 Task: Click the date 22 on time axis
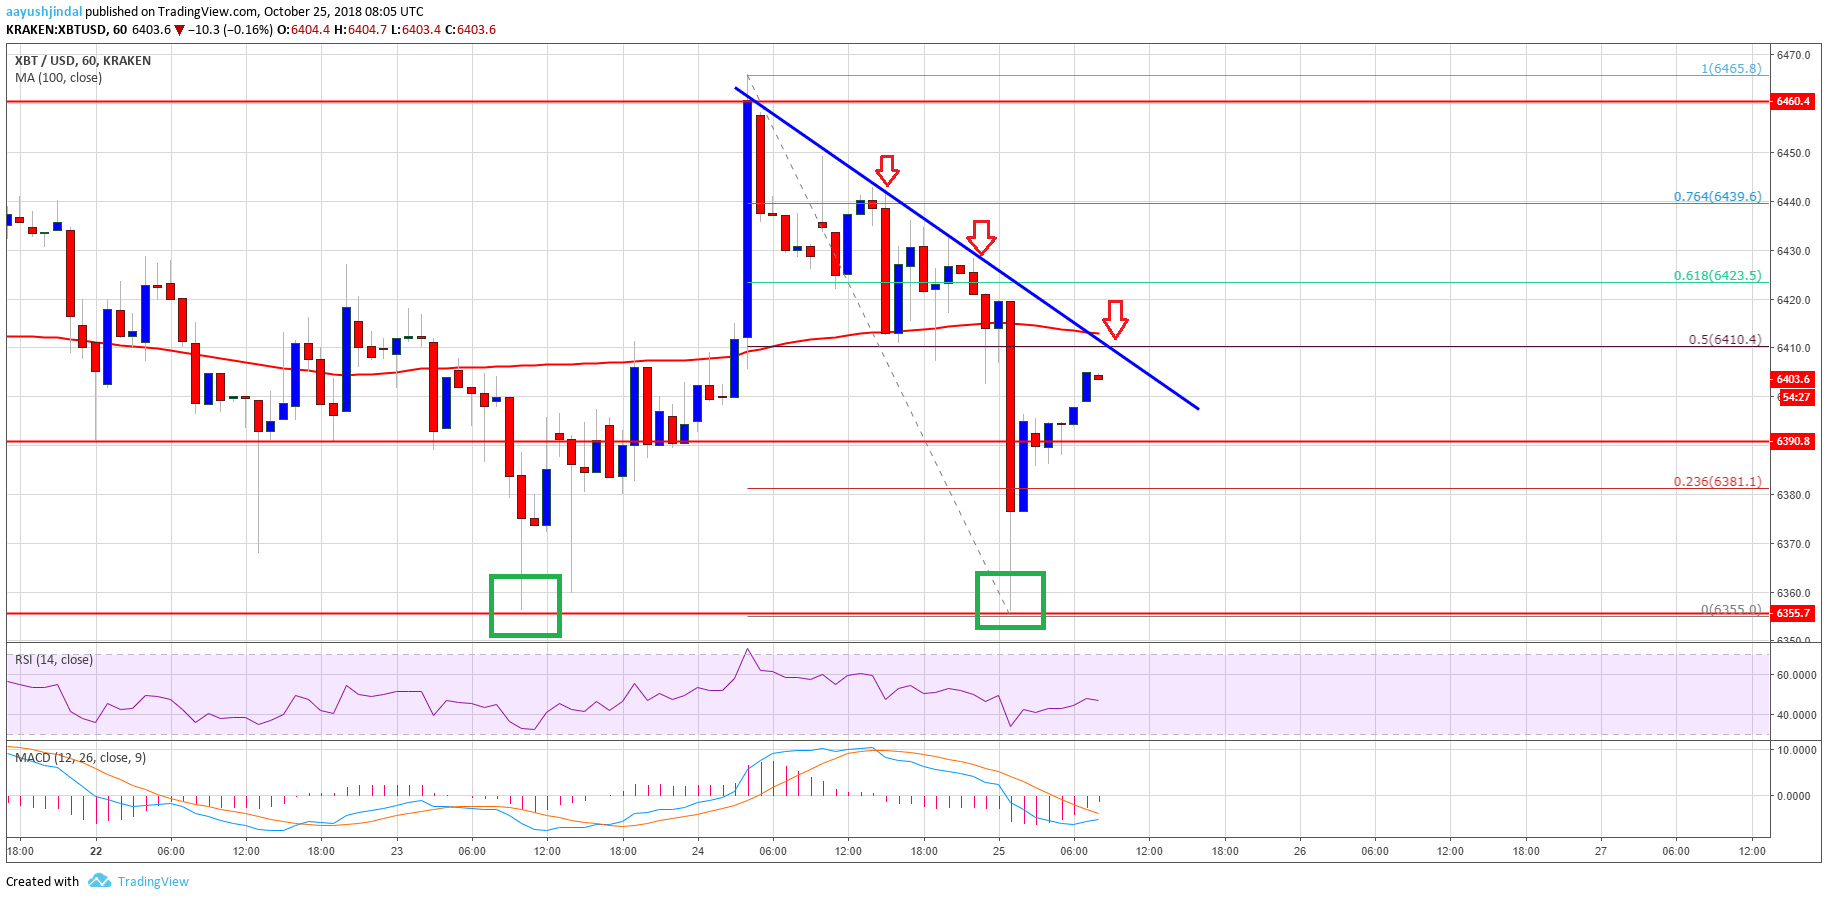click(x=96, y=851)
